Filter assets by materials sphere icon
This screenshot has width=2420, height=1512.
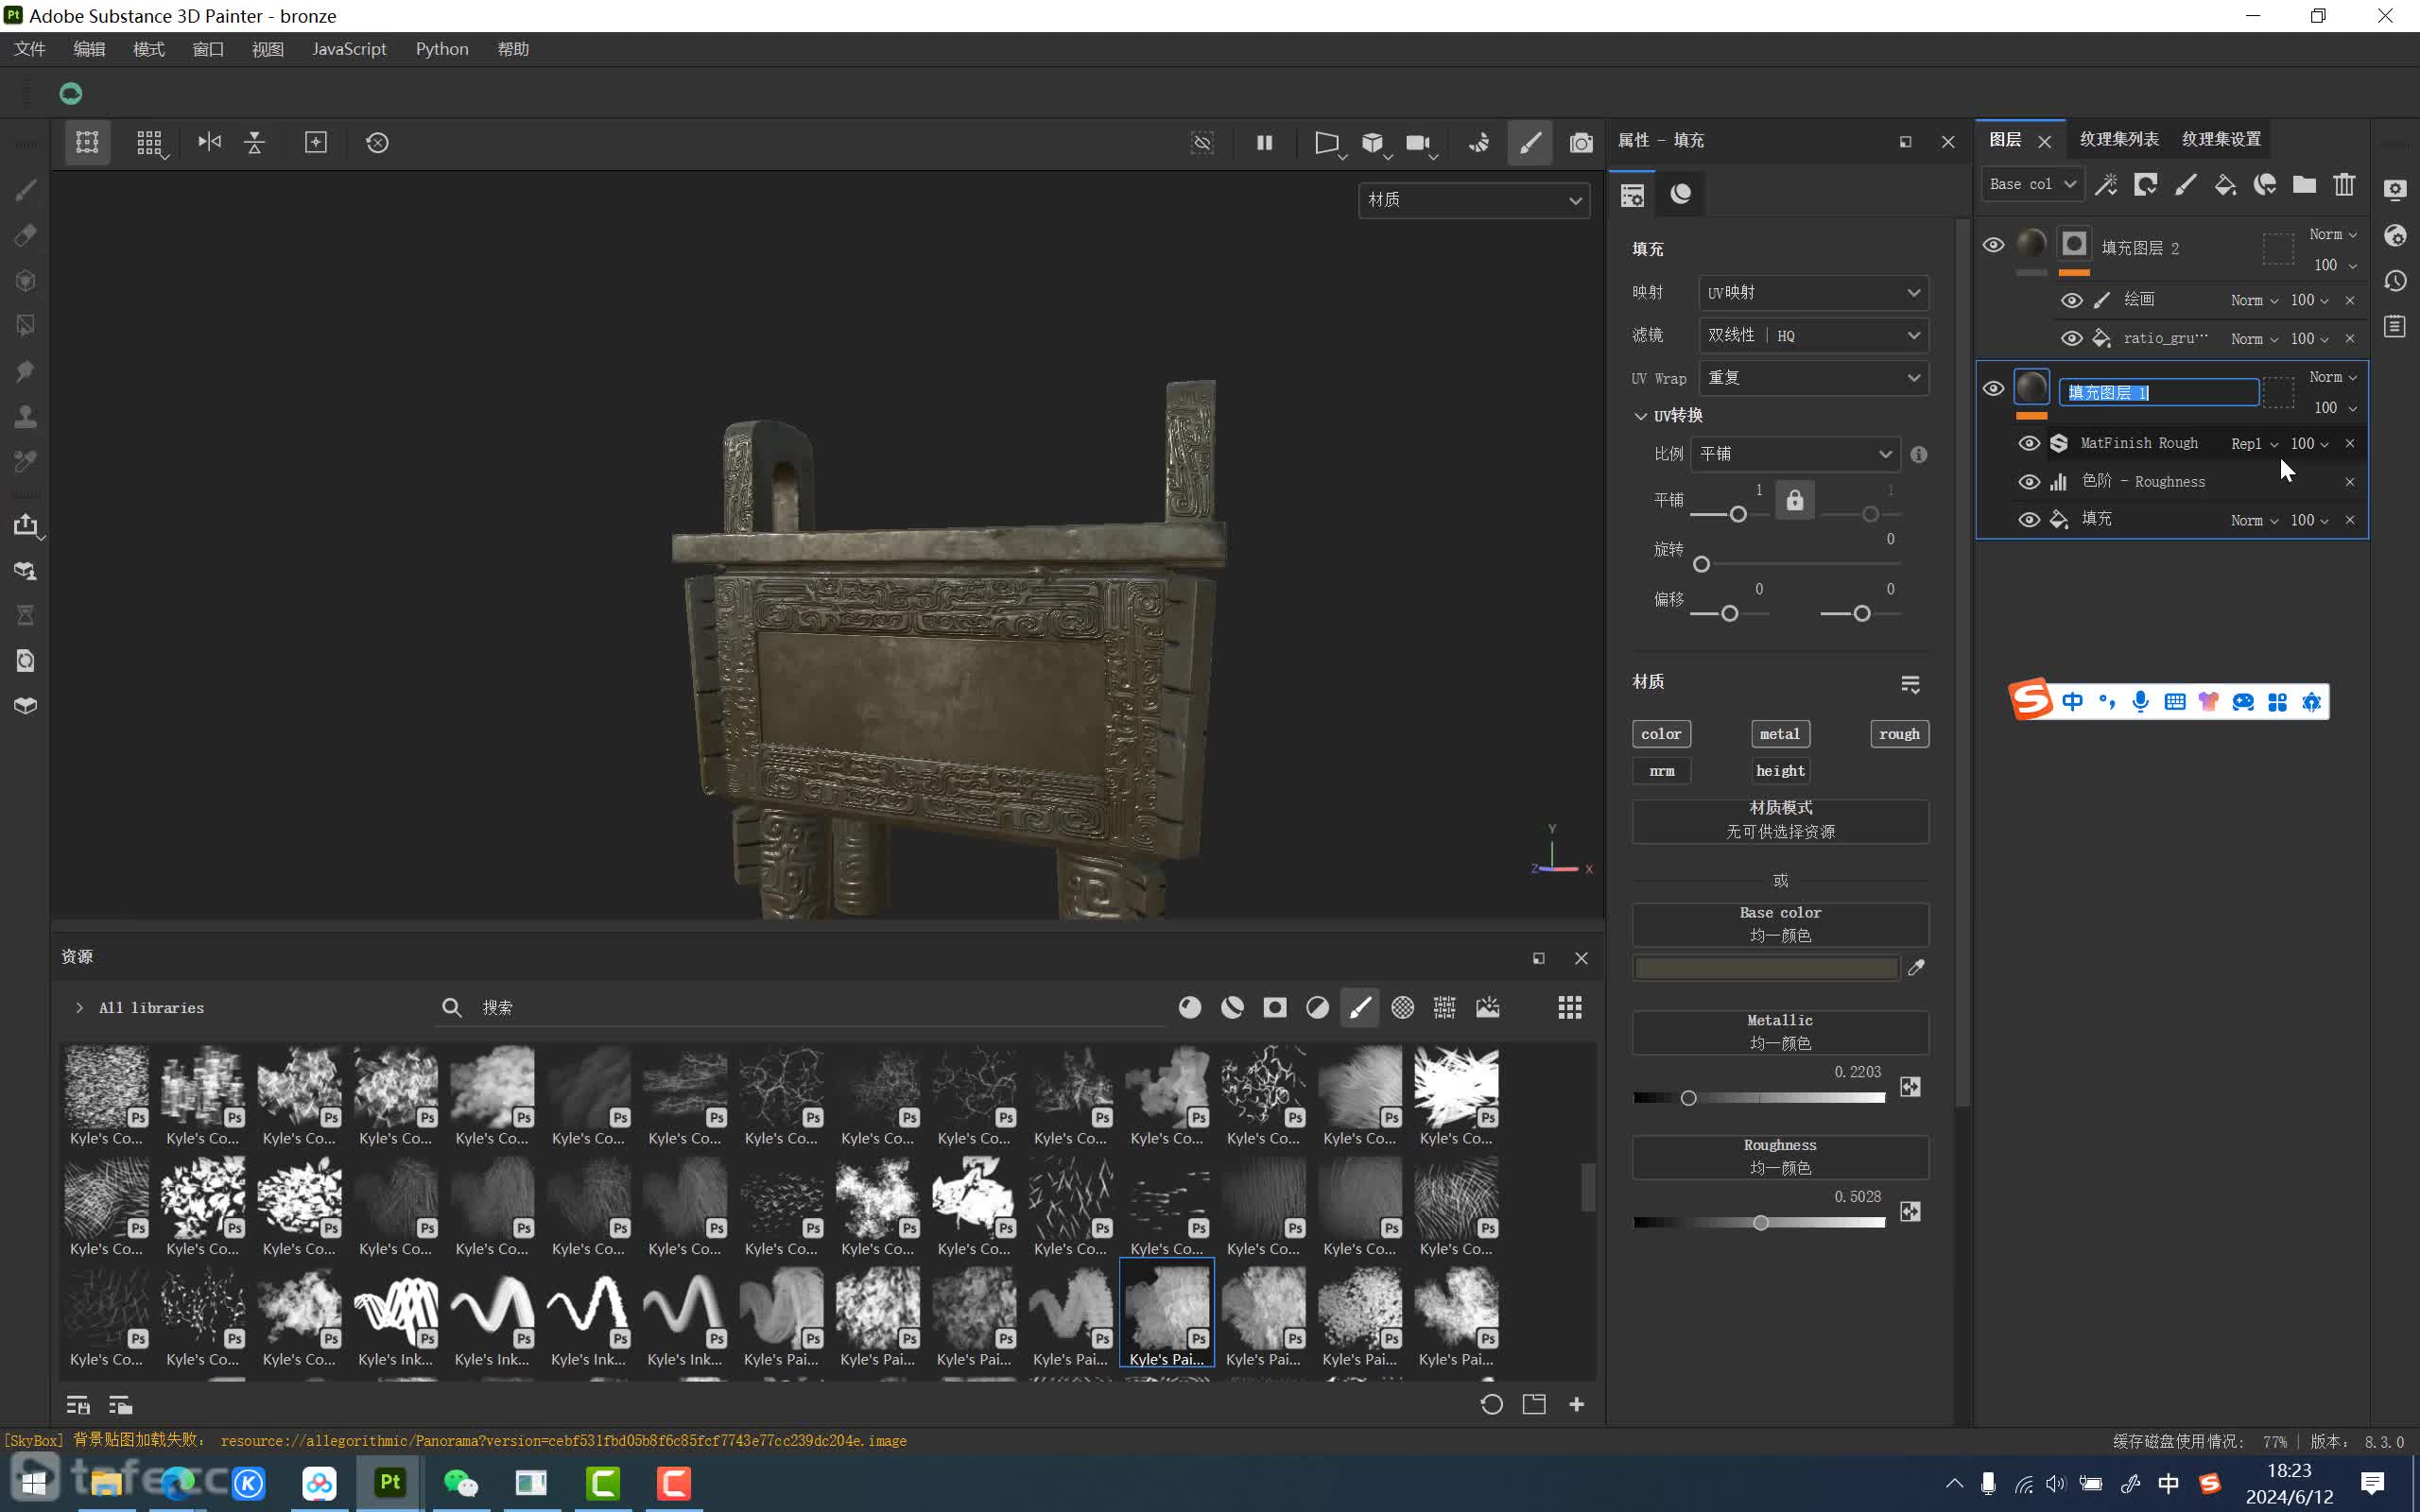tap(1190, 1007)
